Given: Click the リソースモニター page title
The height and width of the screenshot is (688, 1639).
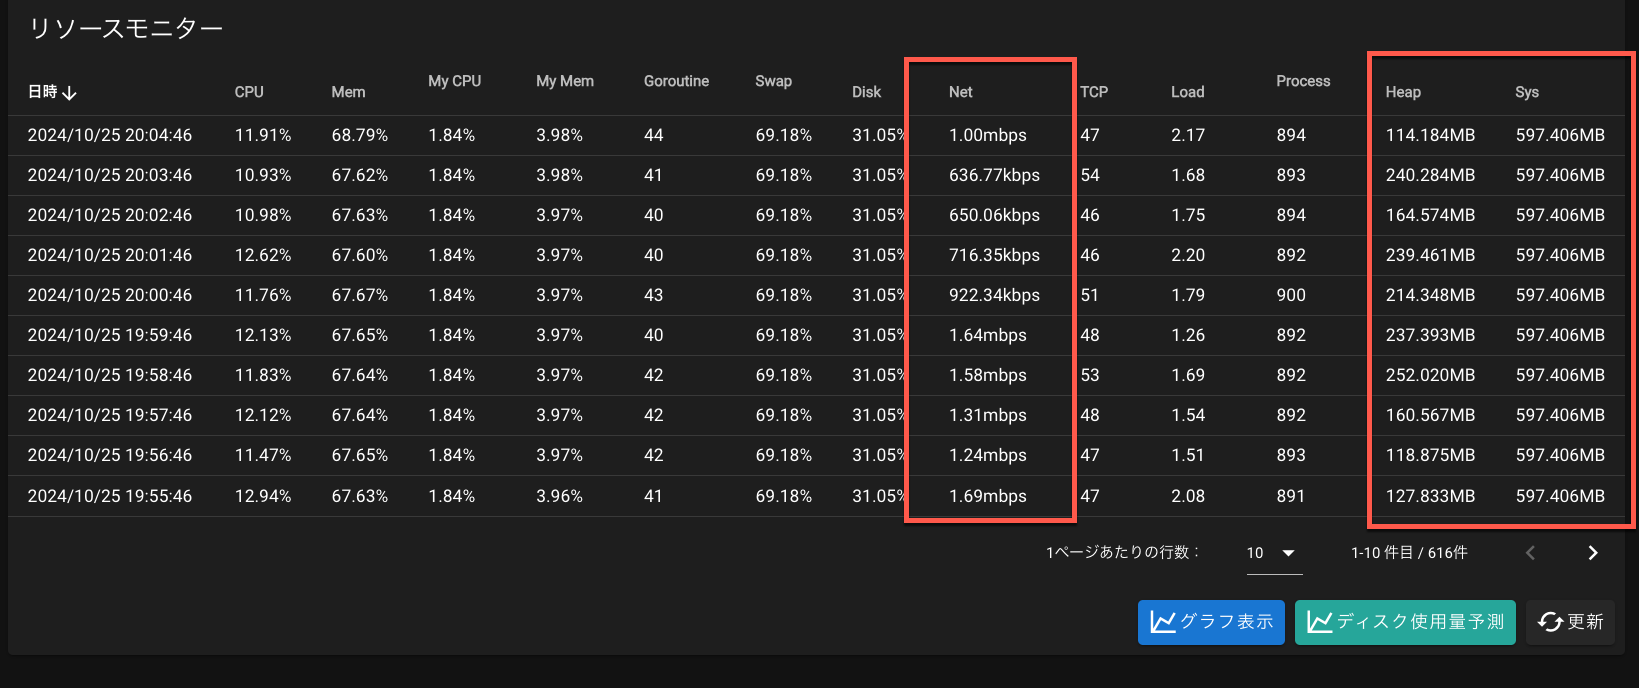Looking at the screenshot, I should 126,29.
